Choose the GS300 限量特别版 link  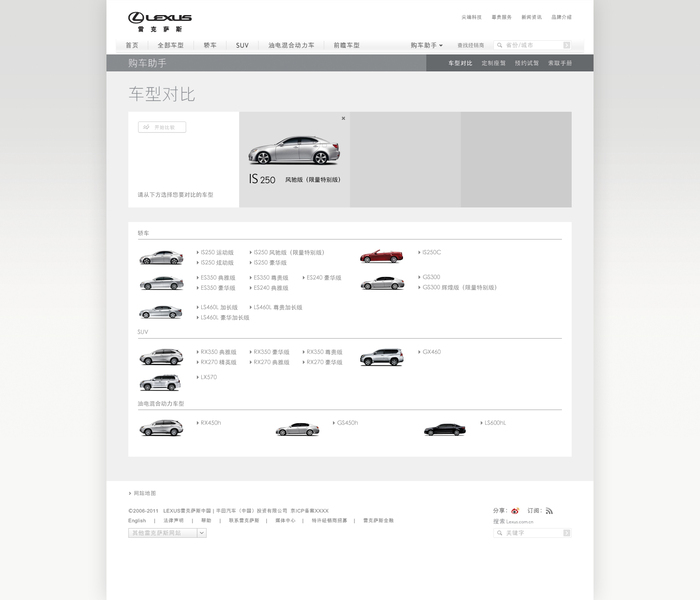click(459, 287)
